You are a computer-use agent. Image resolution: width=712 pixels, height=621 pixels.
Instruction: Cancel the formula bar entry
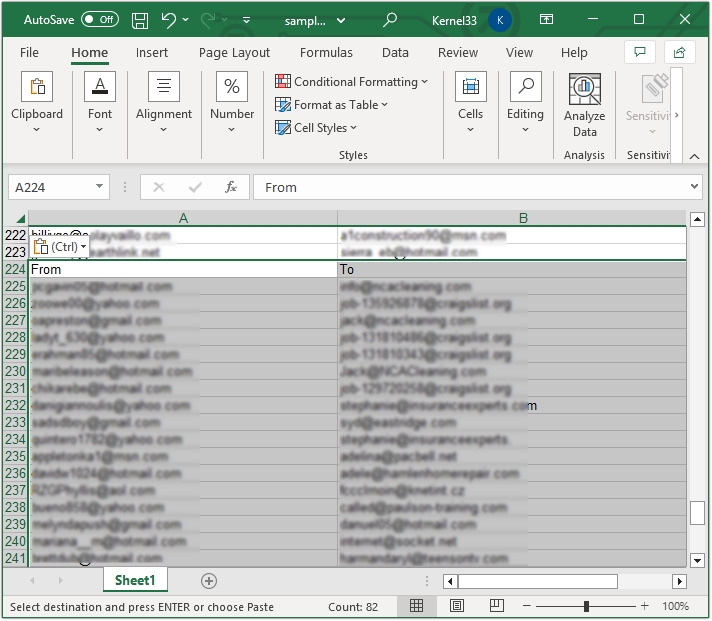(x=159, y=187)
